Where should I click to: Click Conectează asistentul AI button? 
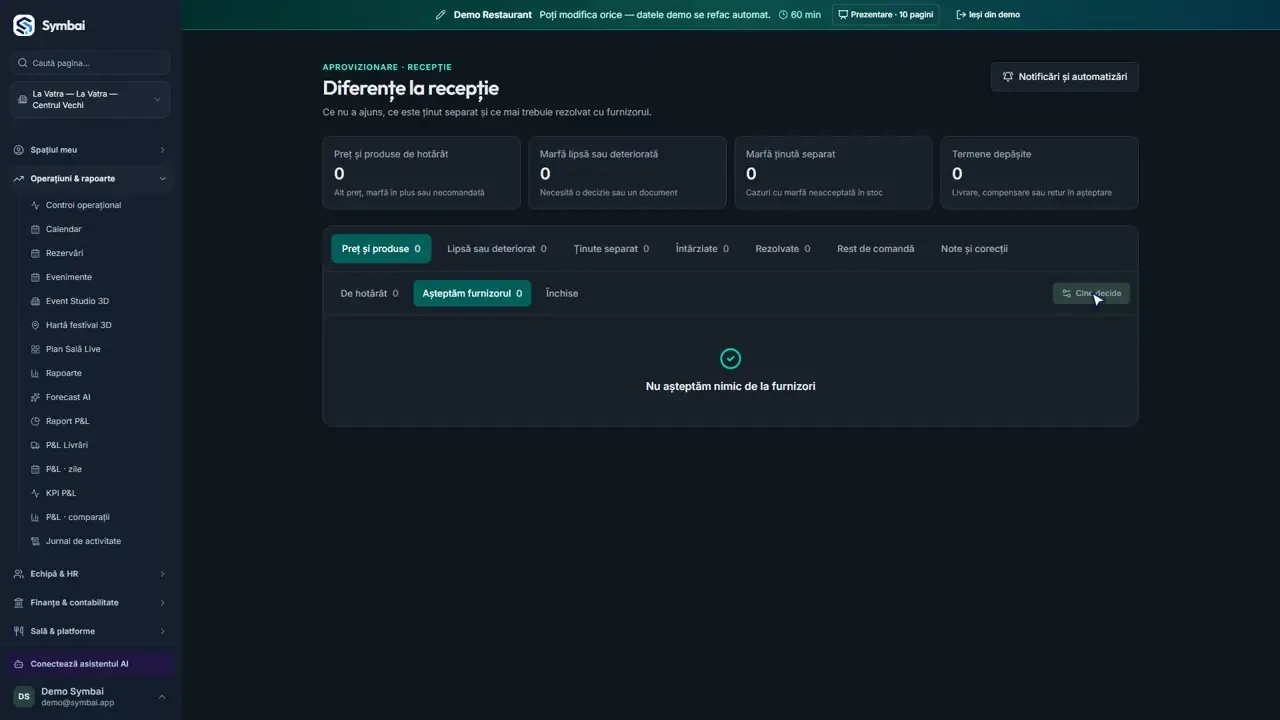(x=90, y=664)
